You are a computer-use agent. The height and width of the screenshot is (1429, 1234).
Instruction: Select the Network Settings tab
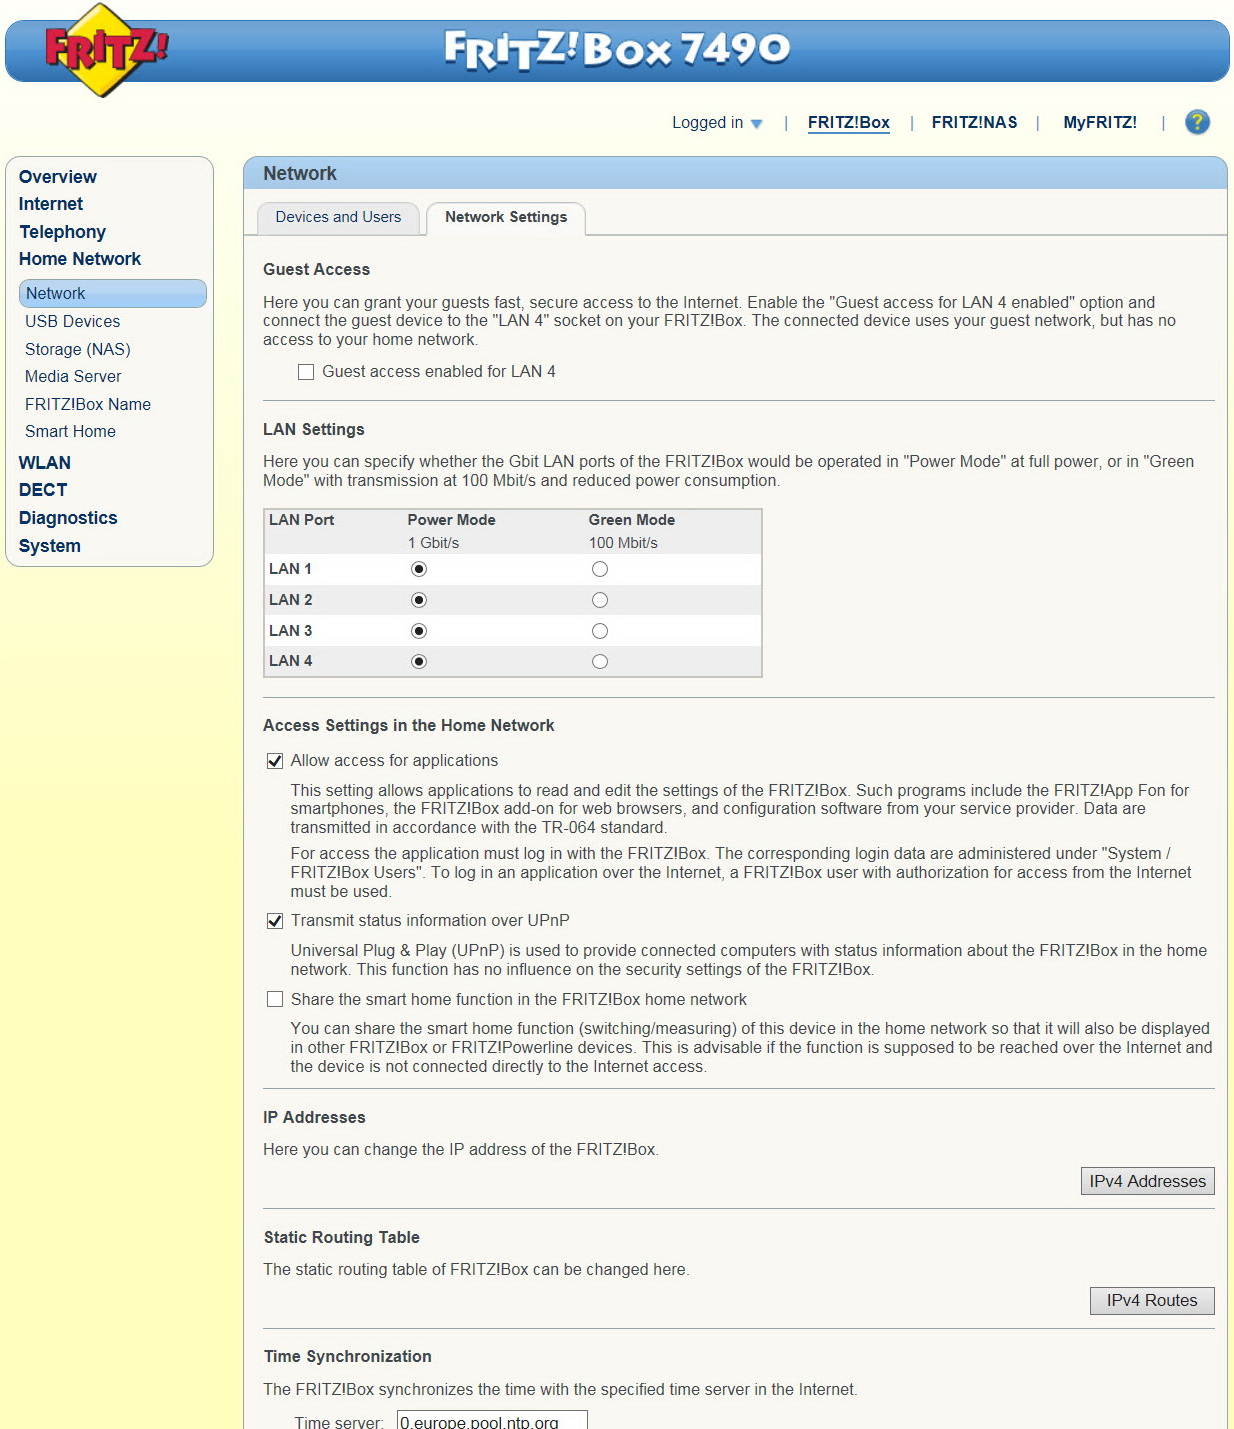pos(506,218)
